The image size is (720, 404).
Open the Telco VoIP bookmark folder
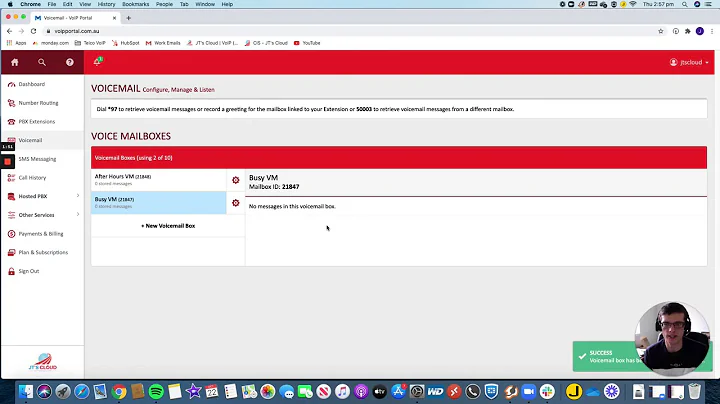90,43
